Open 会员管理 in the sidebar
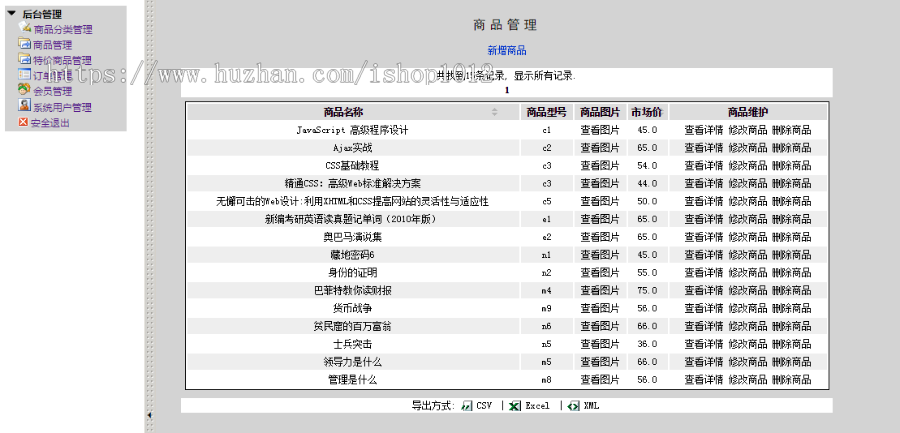This screenshot has height=433, width=900. [52, 91]
